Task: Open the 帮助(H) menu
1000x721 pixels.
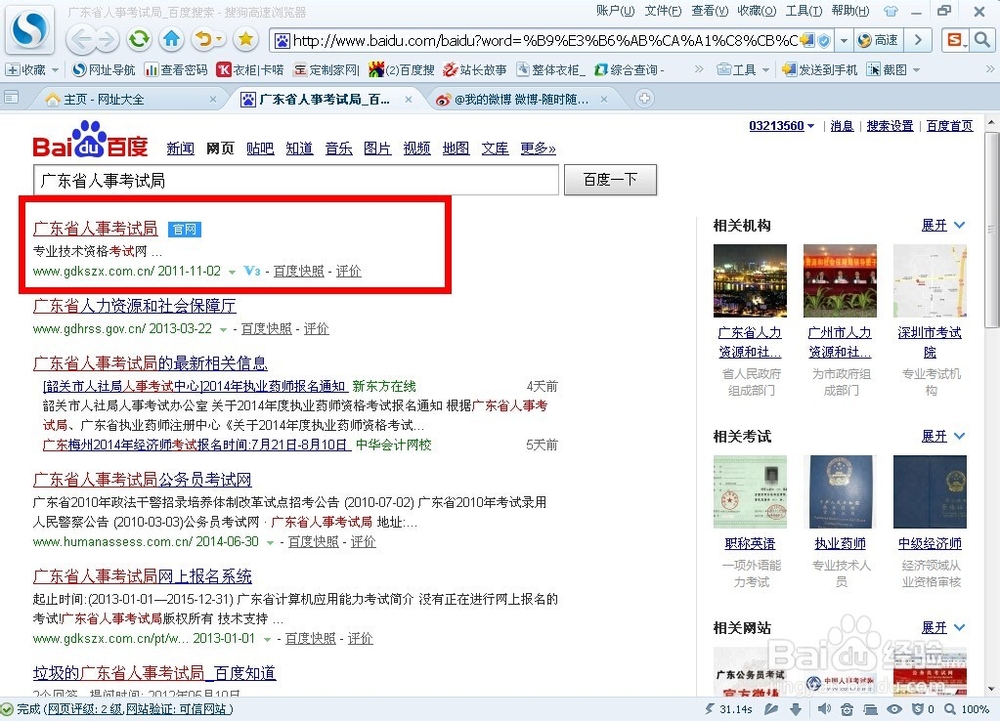Action: tap(850, 11)
